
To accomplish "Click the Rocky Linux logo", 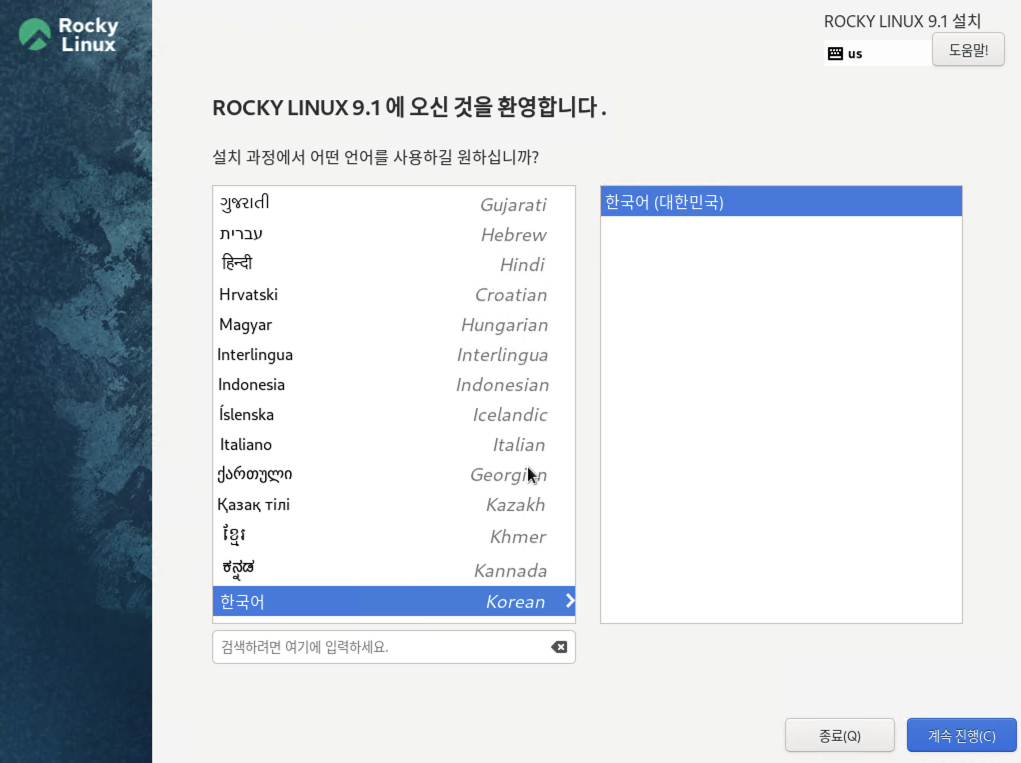I will (x=68, y=35).
